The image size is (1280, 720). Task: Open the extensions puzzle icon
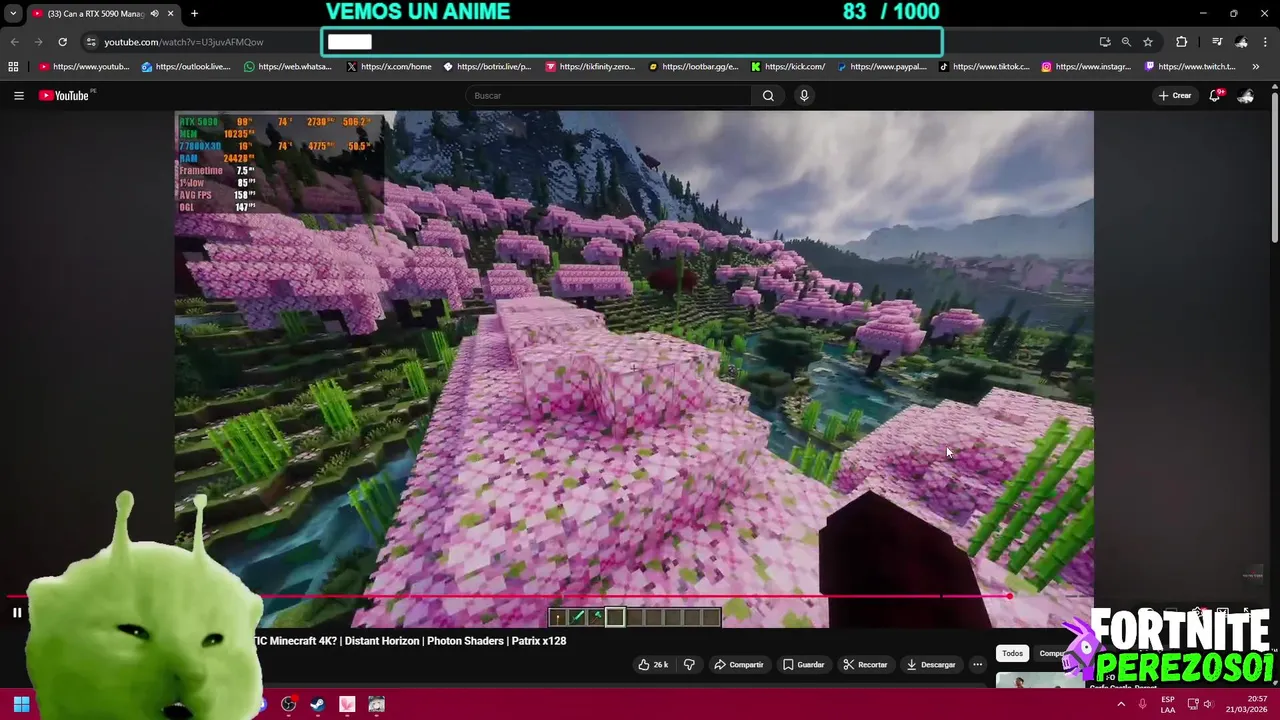1182,42
